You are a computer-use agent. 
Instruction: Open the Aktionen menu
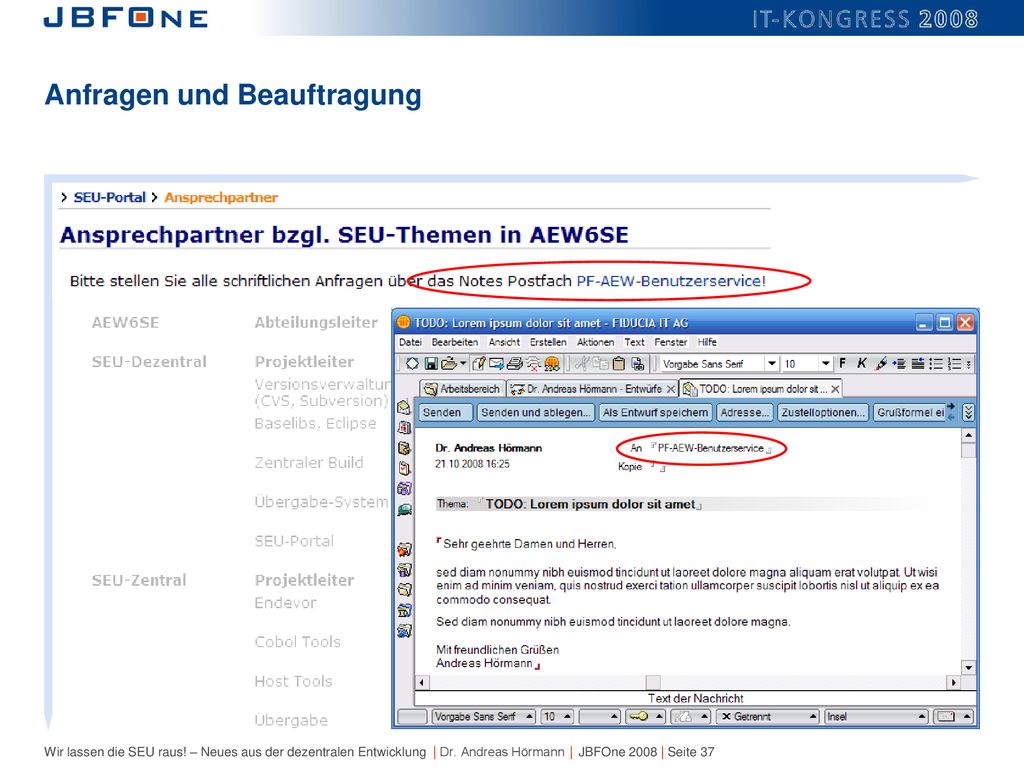pos(596,342)
